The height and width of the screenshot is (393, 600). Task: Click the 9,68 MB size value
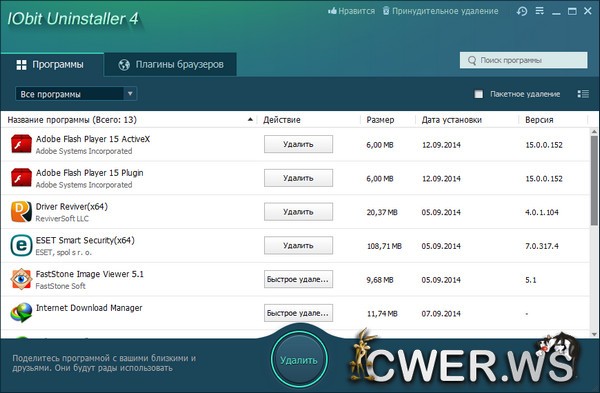coord(380,280)
